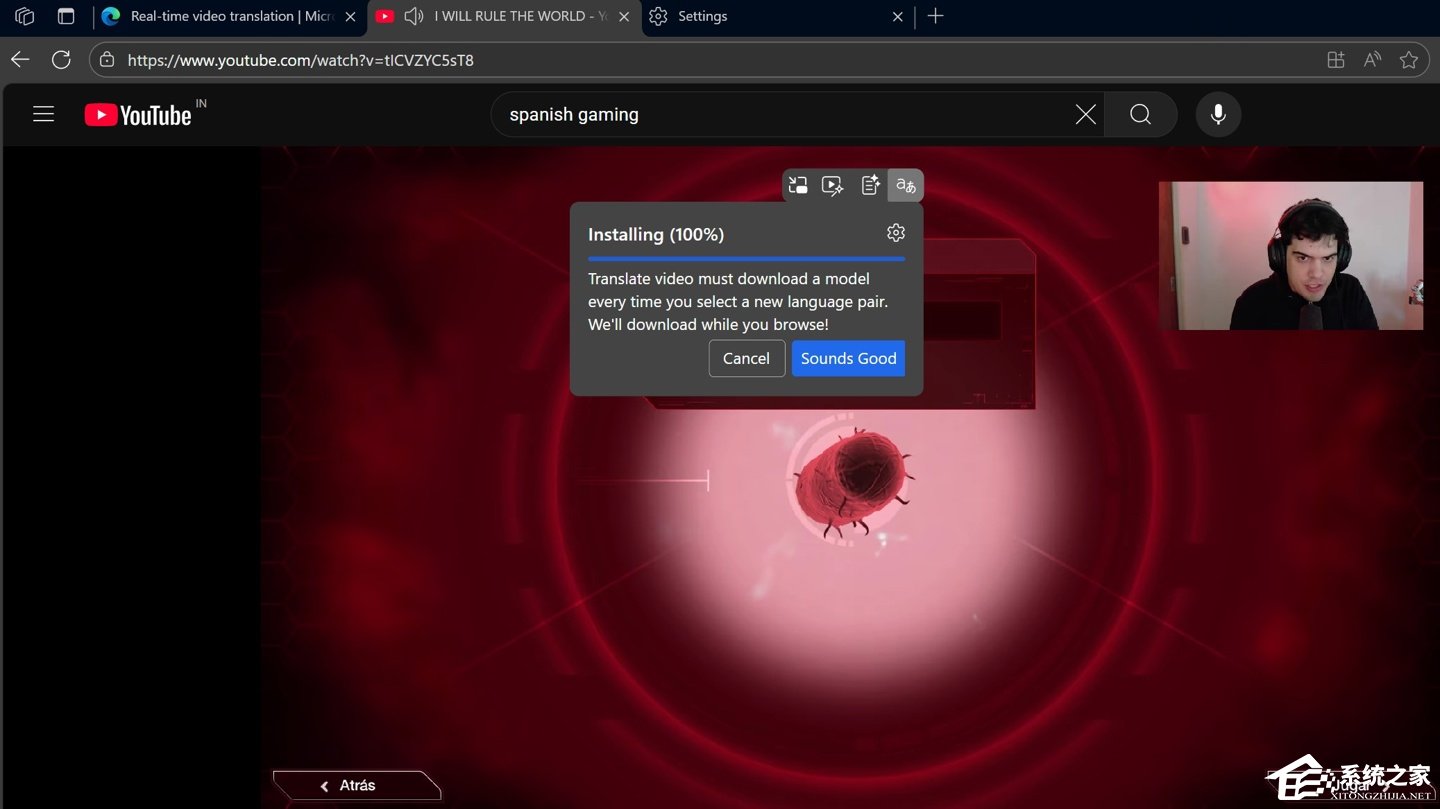
Task: Open the AI video summary icon
Action: point(869,185)
